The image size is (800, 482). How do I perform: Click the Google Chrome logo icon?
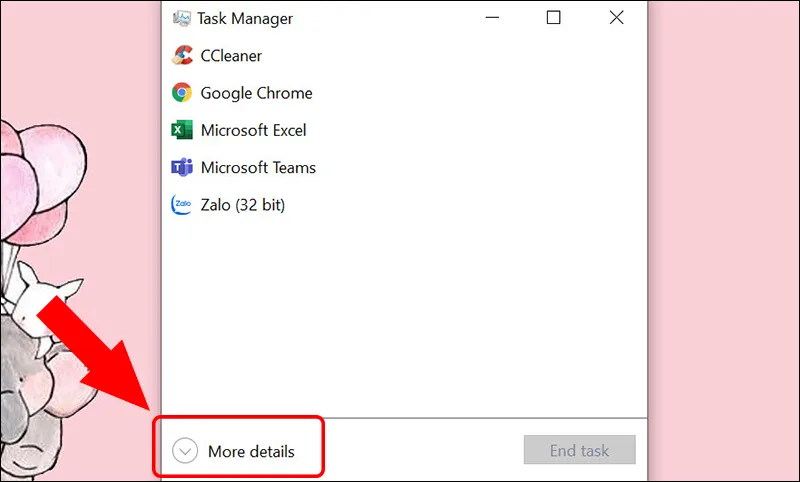click(x=182, y=93)
